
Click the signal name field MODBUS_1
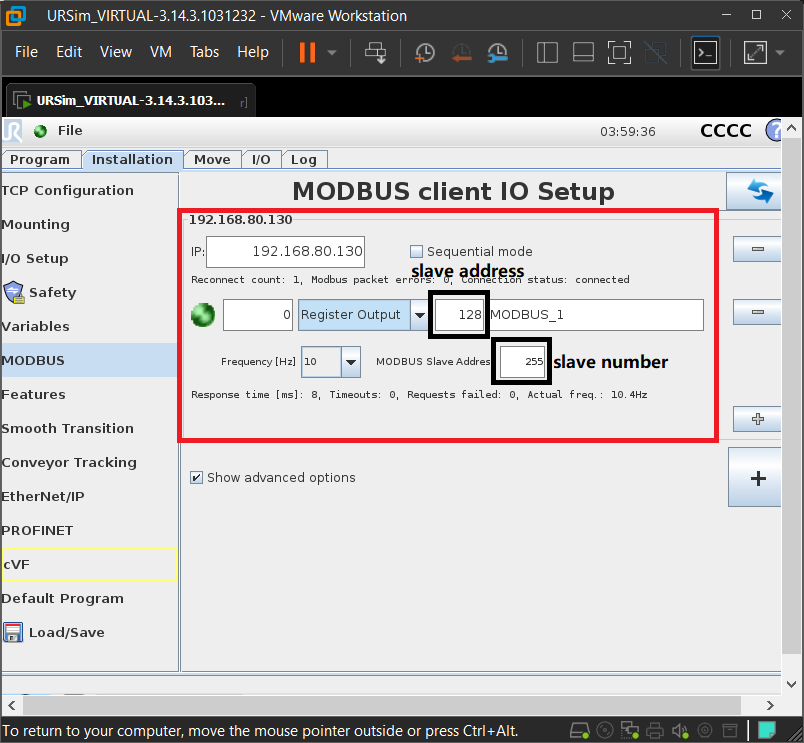click(x=596, y=315)
